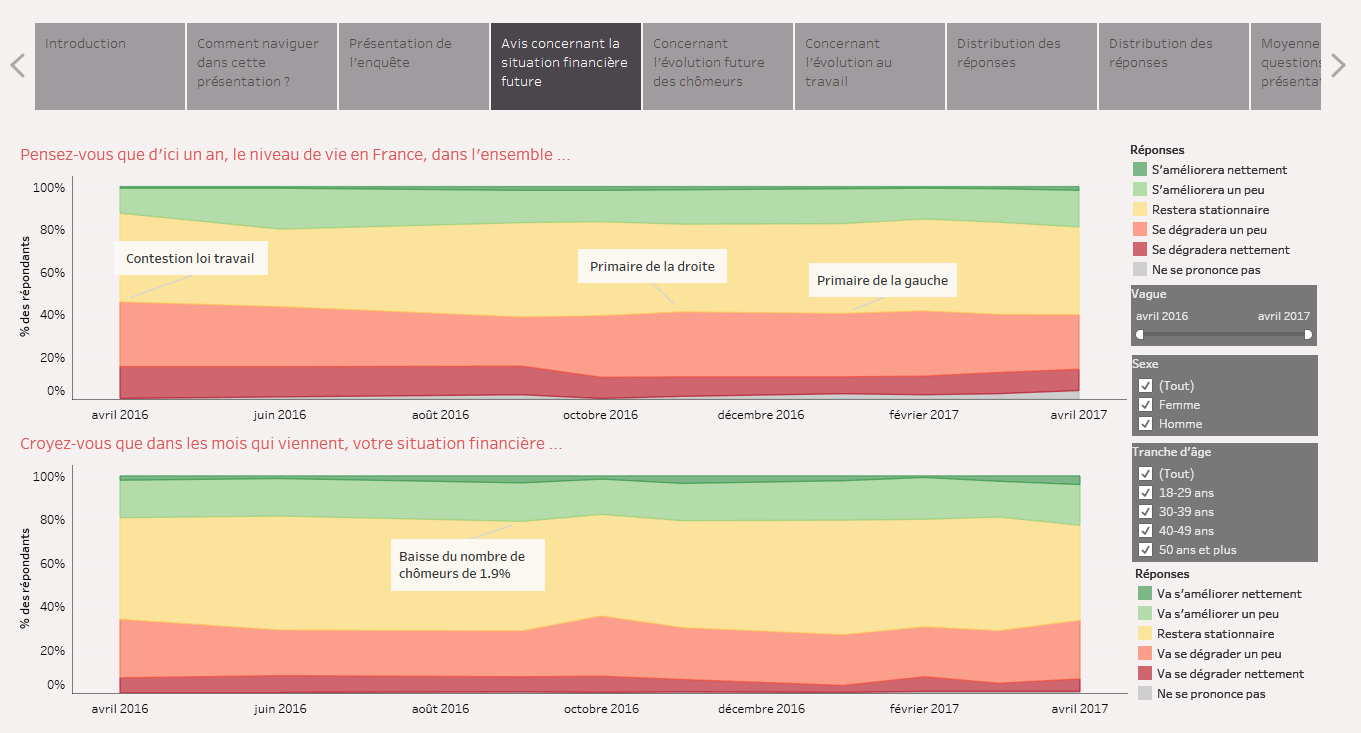This screenshot has width=1361, height=733.
Task: Click the dark red 'Se dégradera nettement' swatch
Action: (x=1142, y=249)
